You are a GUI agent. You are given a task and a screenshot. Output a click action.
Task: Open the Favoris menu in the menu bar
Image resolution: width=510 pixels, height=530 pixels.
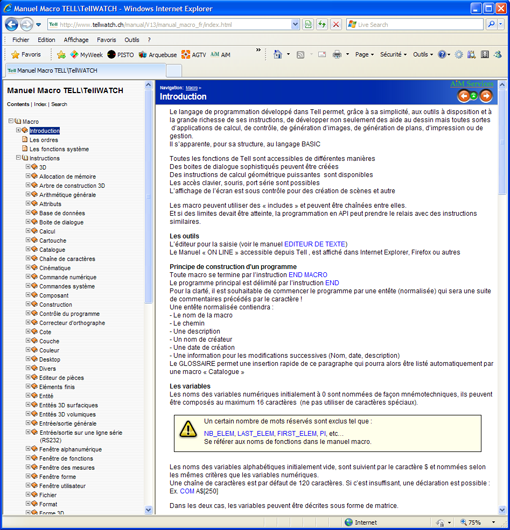(106, 40)
